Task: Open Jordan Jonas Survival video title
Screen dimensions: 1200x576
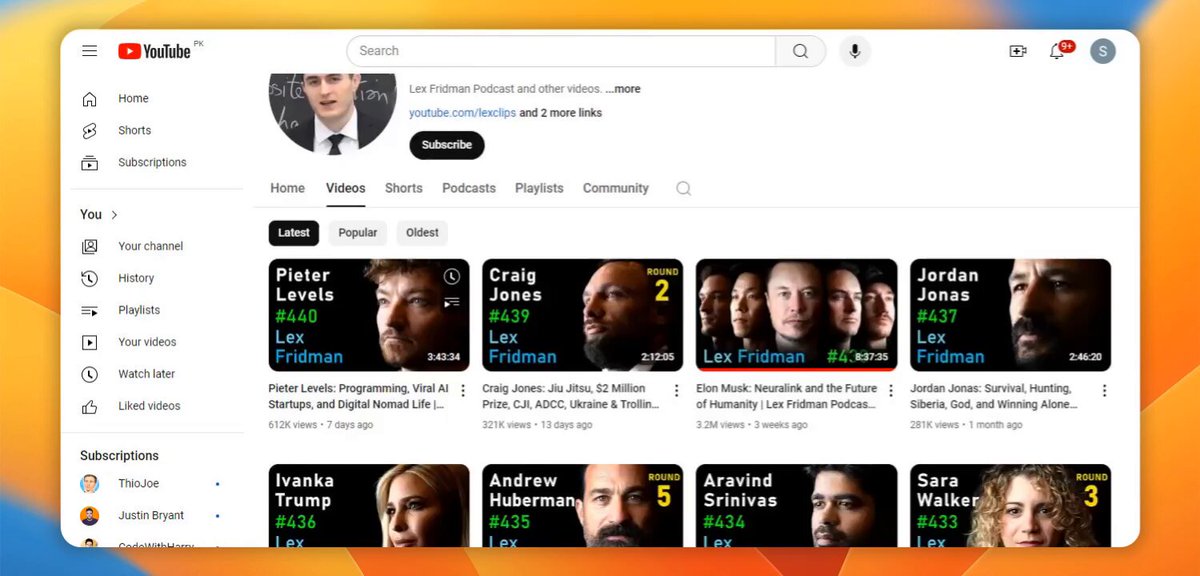Action: [994, 396]
